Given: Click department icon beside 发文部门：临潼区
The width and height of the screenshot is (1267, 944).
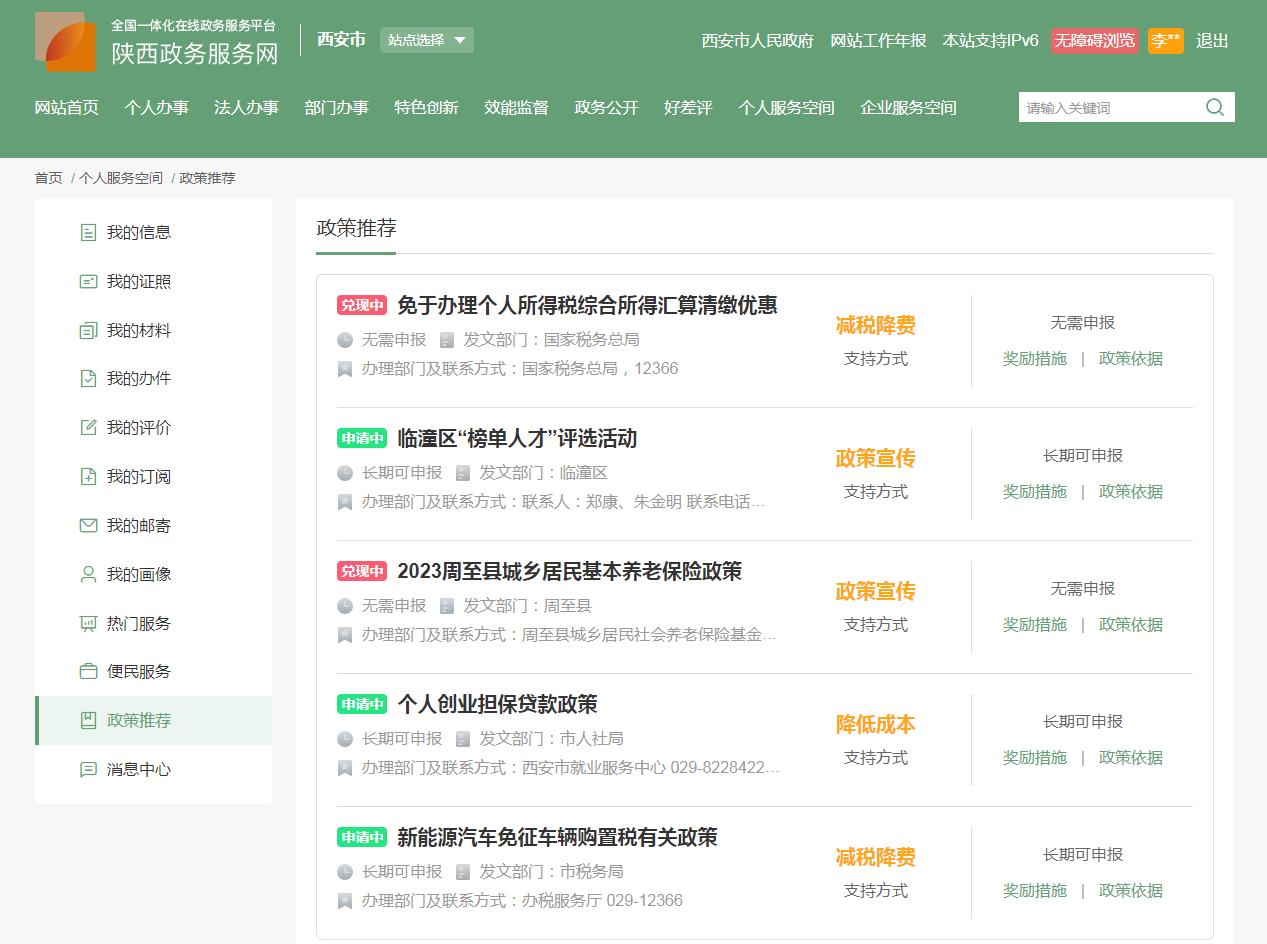Looking at the screenshot, I should click(463, 473).
